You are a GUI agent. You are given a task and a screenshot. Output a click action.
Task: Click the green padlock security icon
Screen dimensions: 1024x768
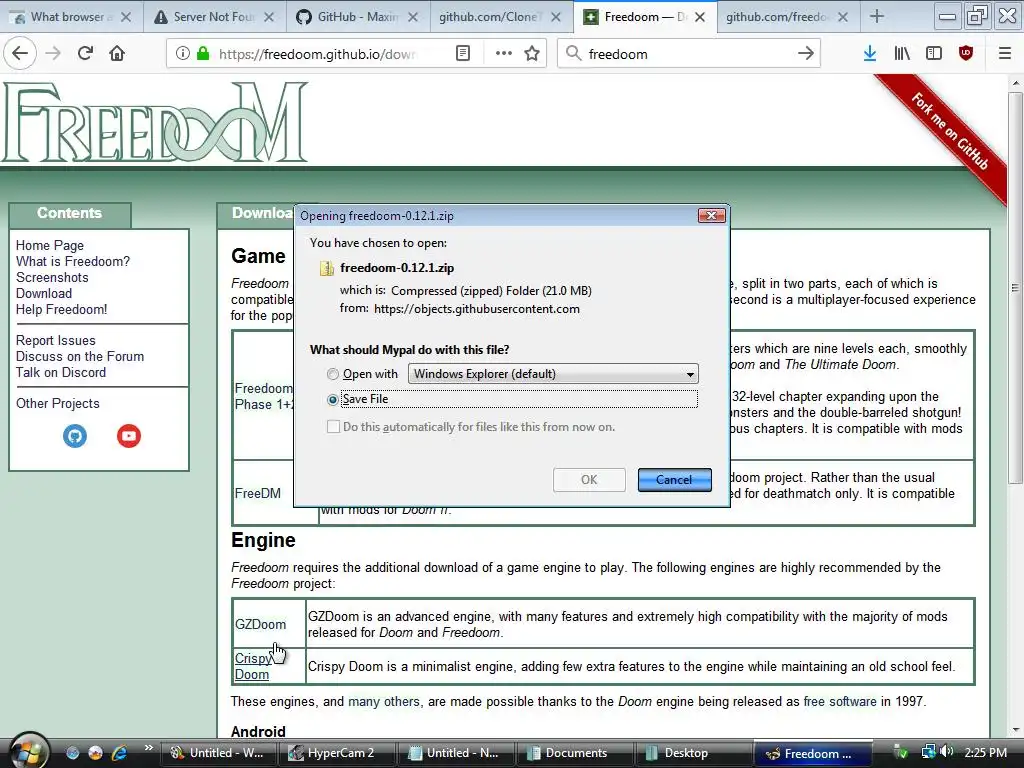(x=203, y=54)
